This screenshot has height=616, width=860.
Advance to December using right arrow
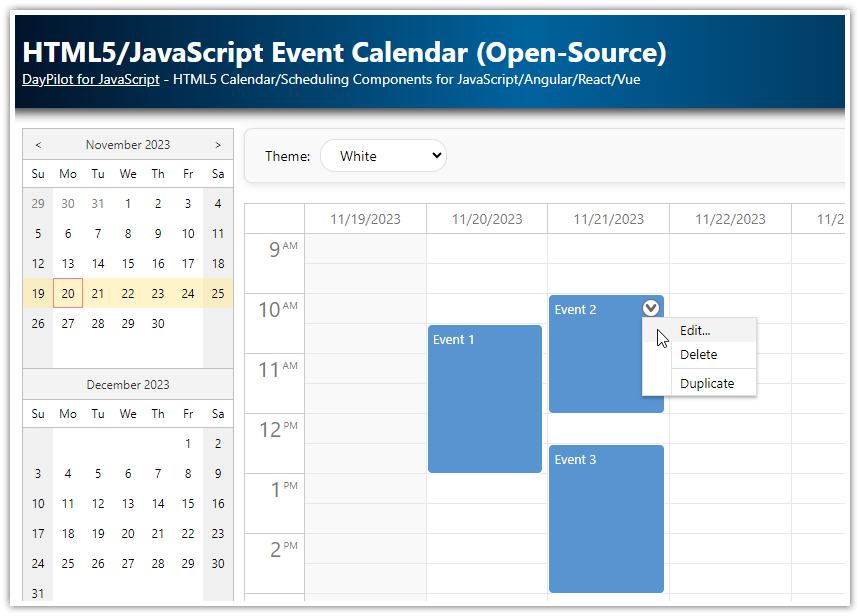tap(218, 144)
